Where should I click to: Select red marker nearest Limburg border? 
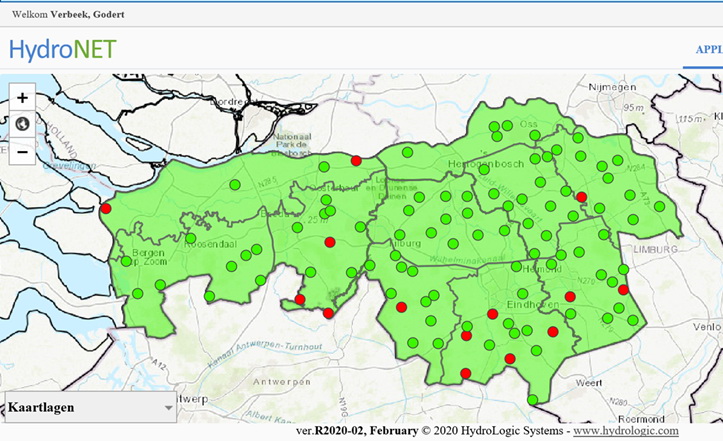click(x=623, y=289)
